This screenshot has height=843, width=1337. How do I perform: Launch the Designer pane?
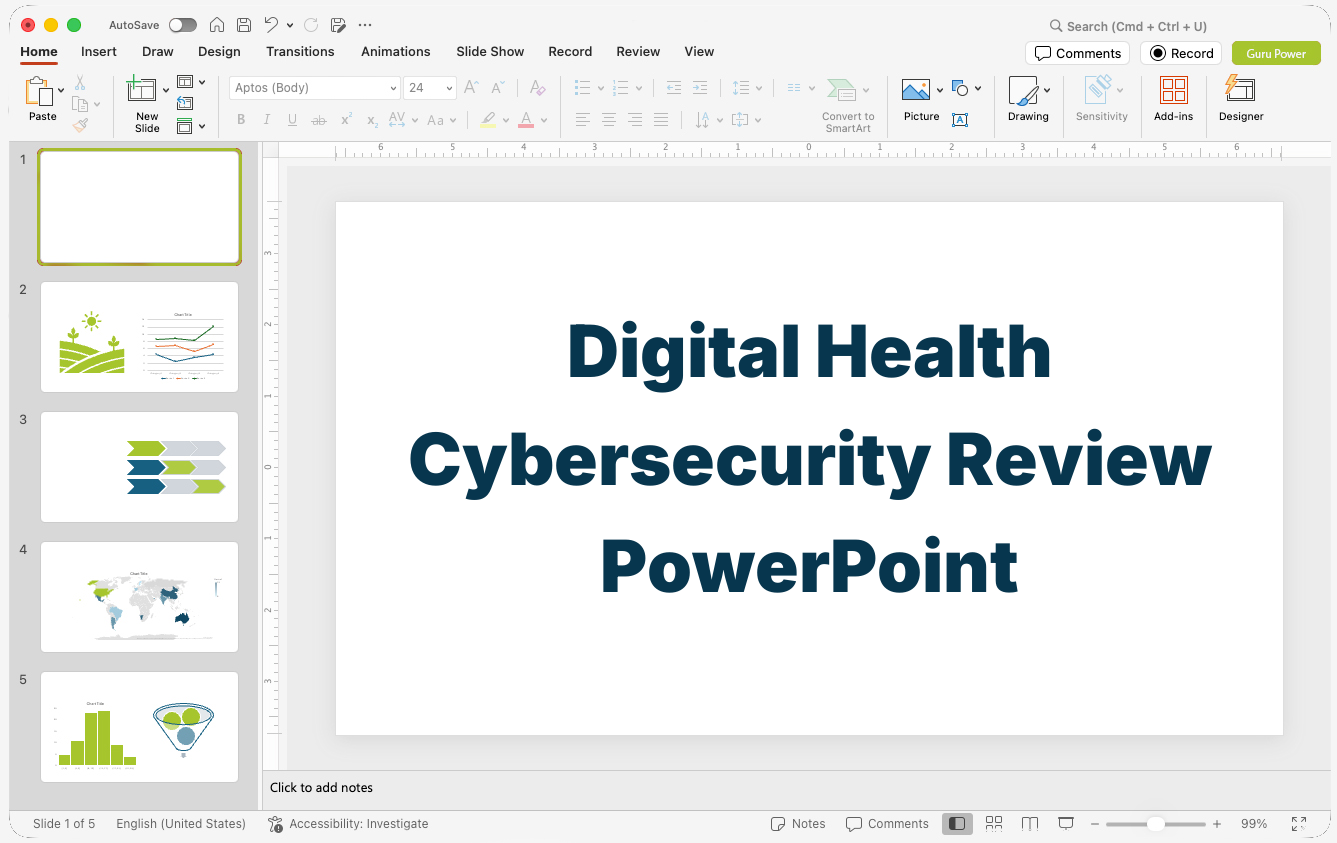point(1241,100)
